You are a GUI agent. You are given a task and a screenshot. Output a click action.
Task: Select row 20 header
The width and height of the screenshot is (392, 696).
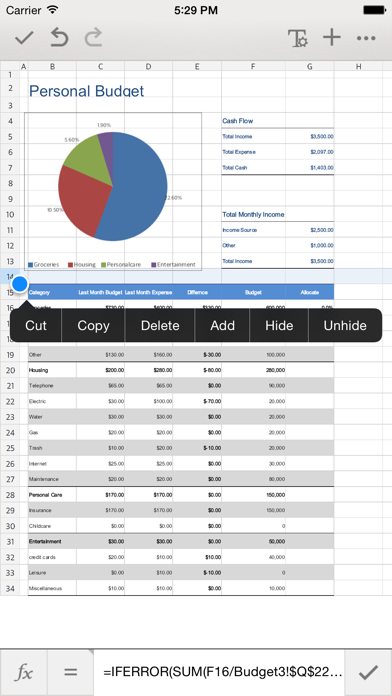click(10, 370)
